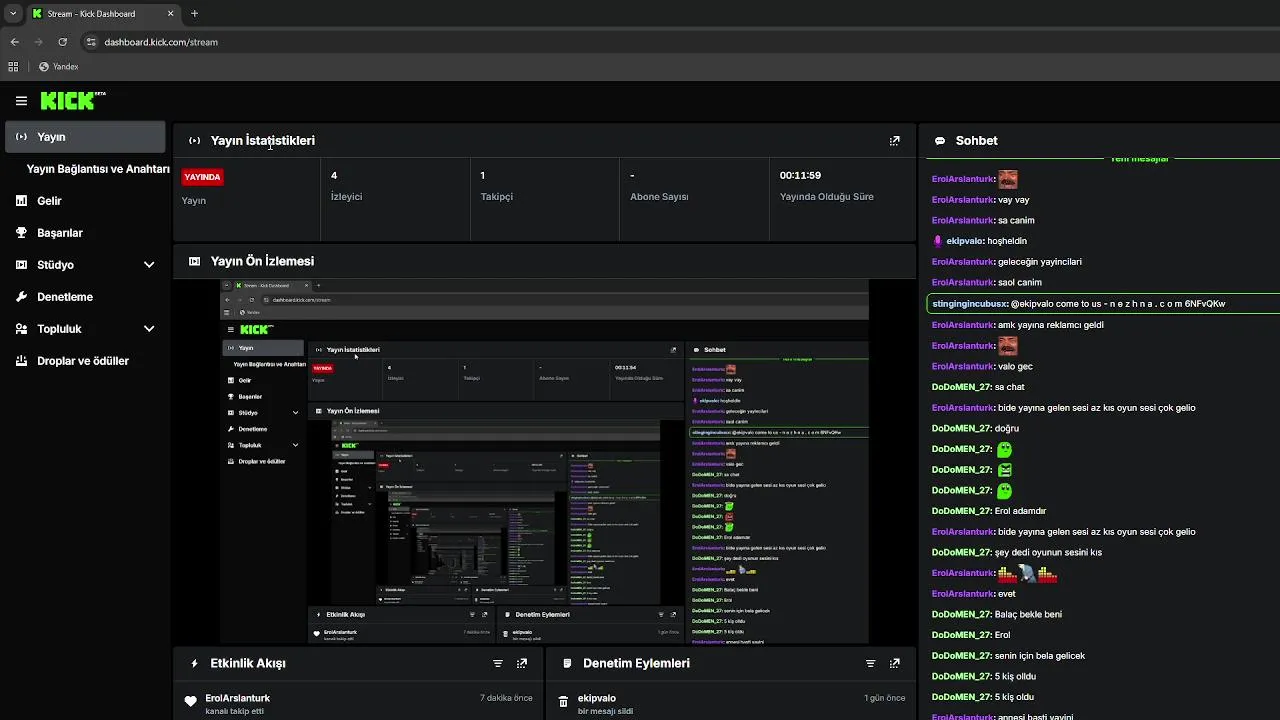Open the tab search dropdown arrow

click(x=13, y=14)
